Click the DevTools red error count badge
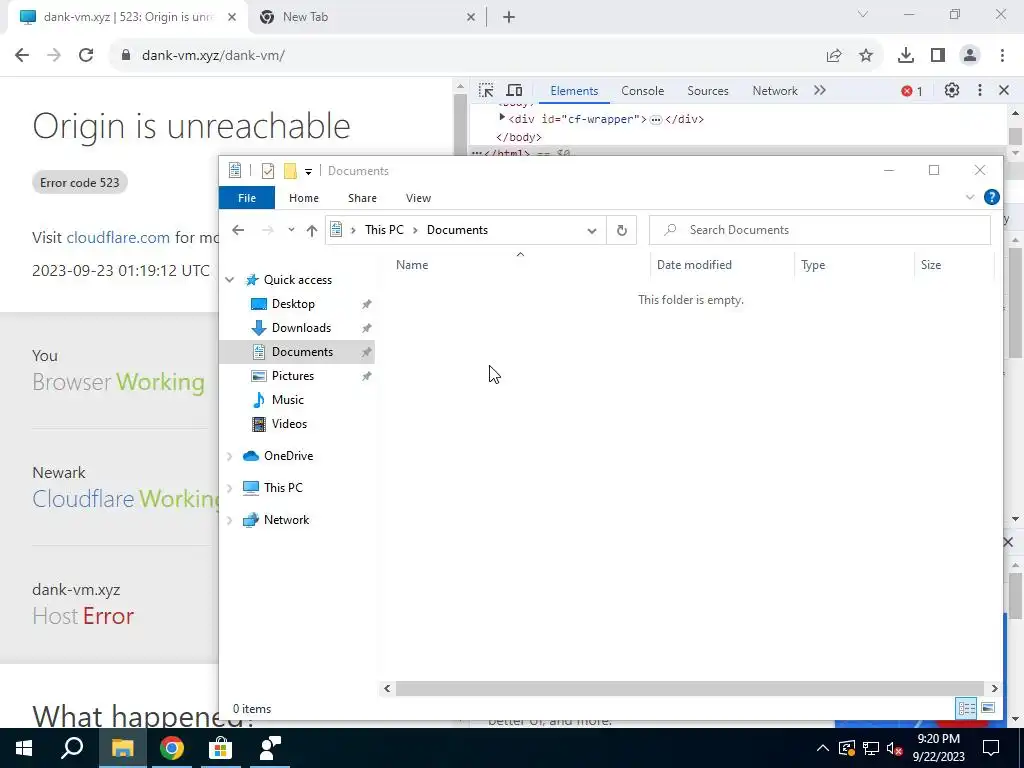 click(912, 91)
